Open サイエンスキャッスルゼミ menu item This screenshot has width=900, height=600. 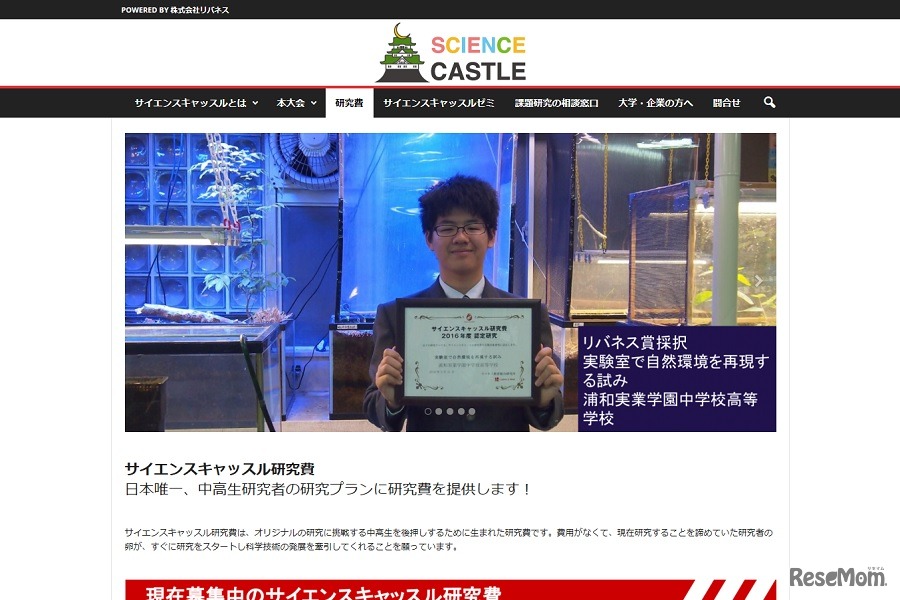pyautogui.click(x=438, y=102)
